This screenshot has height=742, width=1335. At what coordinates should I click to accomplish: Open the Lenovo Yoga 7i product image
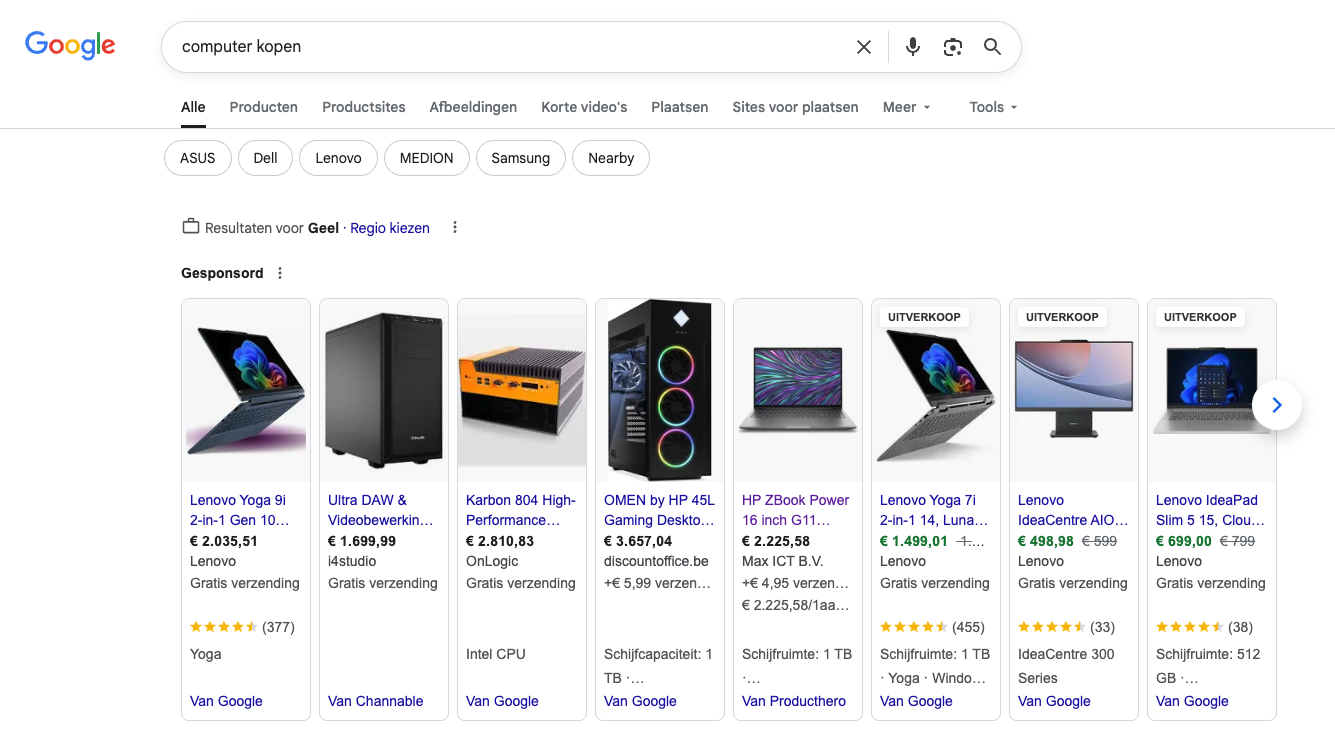click(936, 390)
